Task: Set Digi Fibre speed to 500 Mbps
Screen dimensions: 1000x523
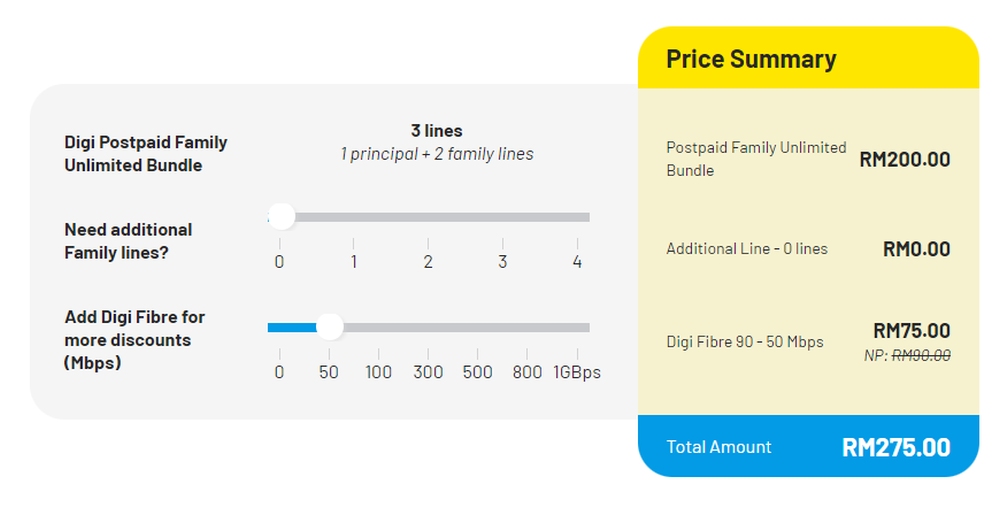Action: (478, 327)
